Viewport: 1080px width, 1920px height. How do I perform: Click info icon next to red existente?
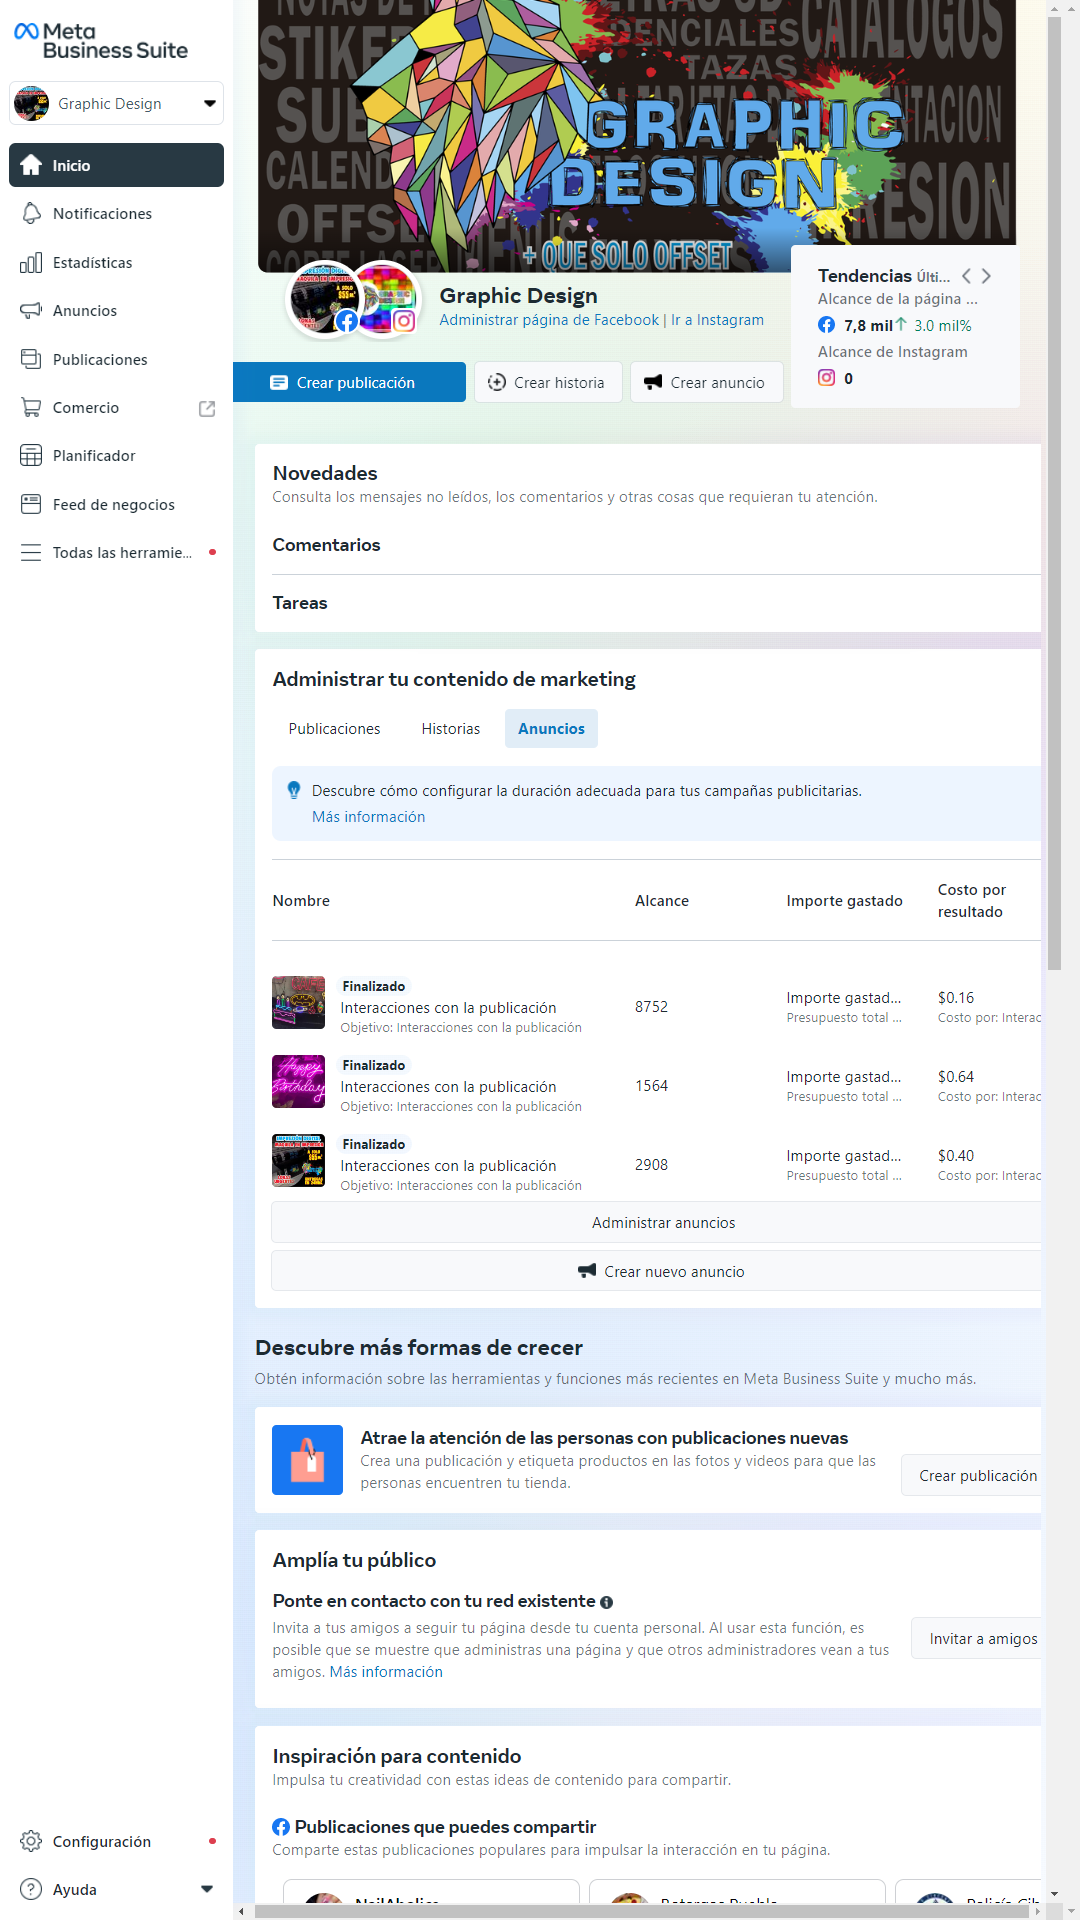coord(606,1602)
